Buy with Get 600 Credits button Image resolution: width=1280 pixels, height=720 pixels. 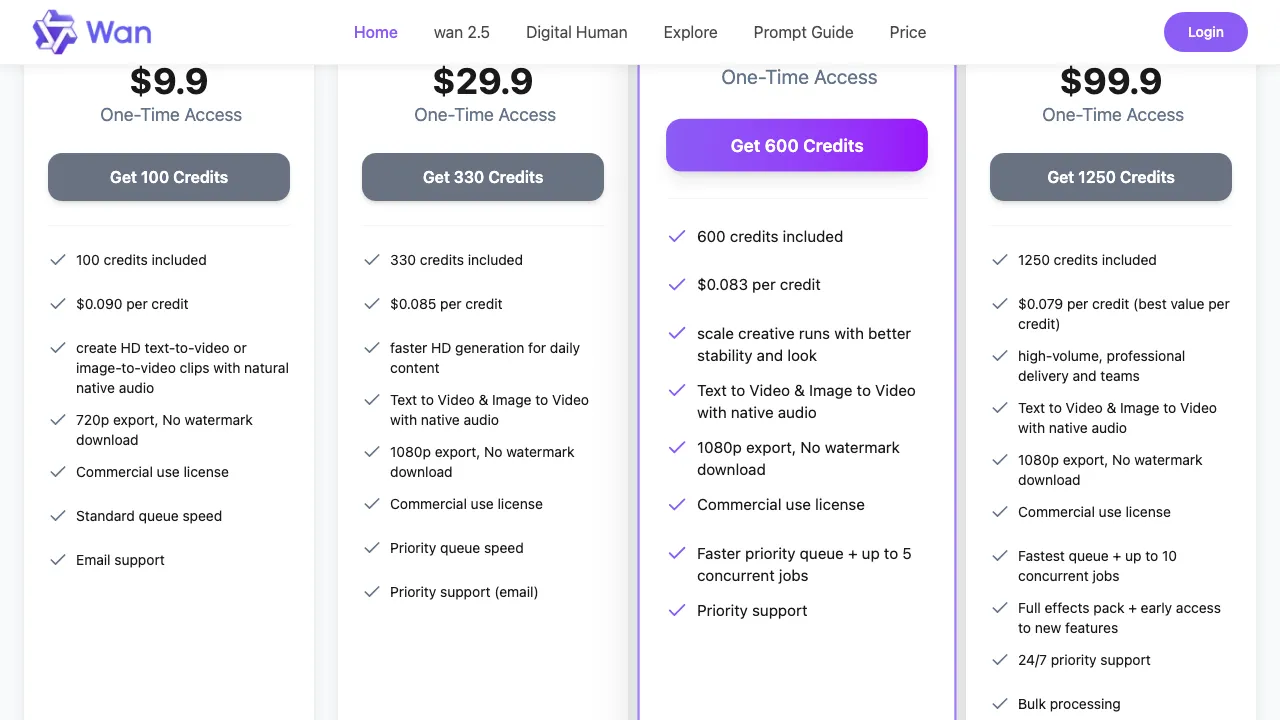point(797,146)
